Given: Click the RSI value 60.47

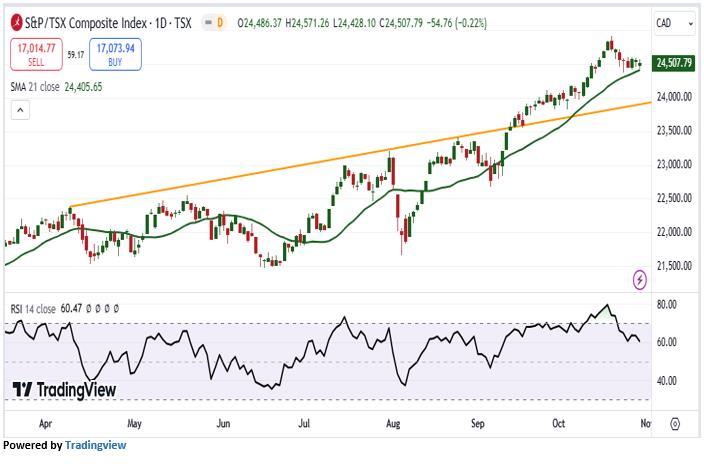Looking at the screenshot, I should (x=71, y=308).
